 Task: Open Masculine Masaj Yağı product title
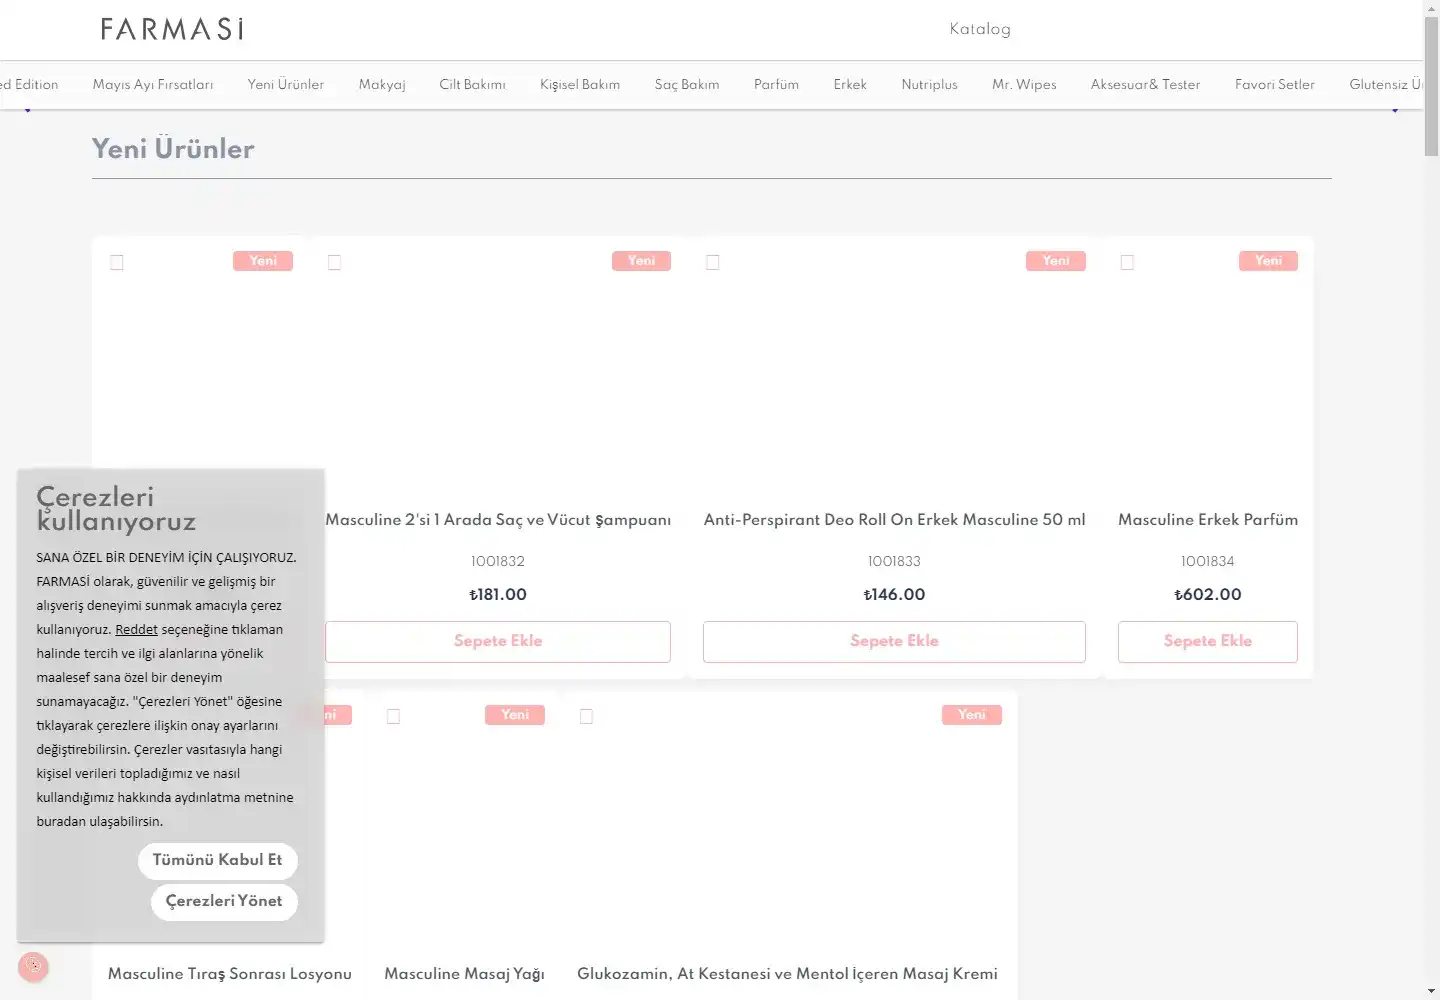[x=464, y=974]
